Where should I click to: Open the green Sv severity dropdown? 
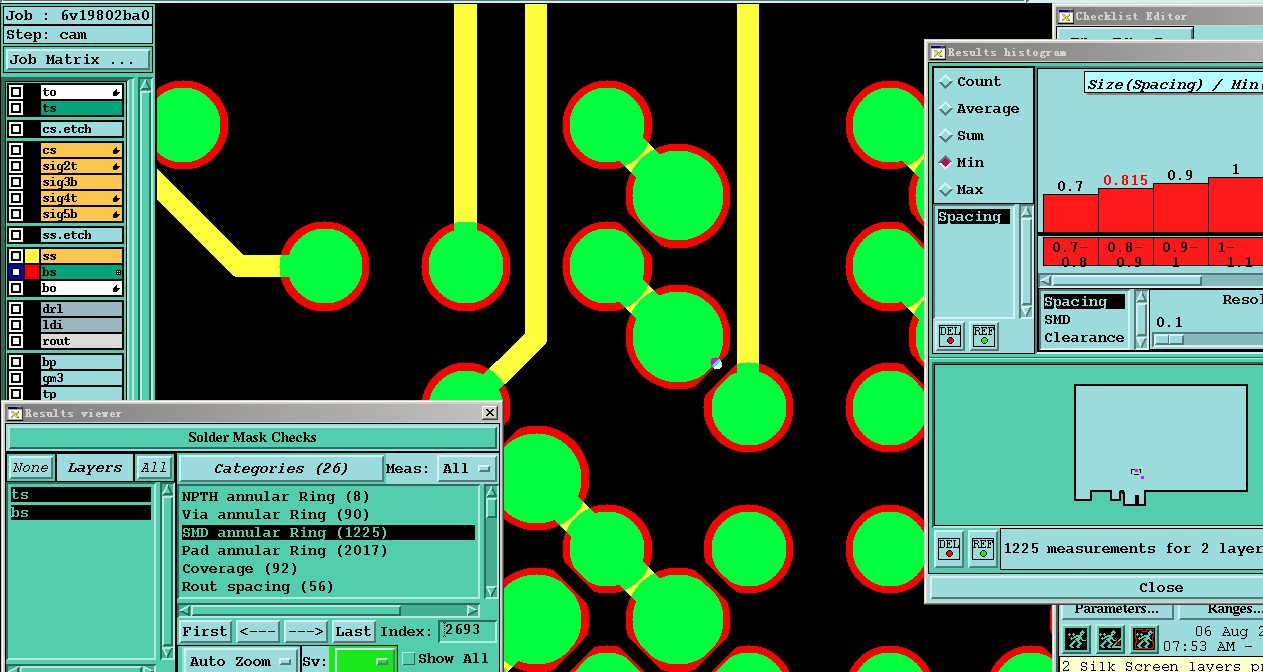(x=364, y=661)
